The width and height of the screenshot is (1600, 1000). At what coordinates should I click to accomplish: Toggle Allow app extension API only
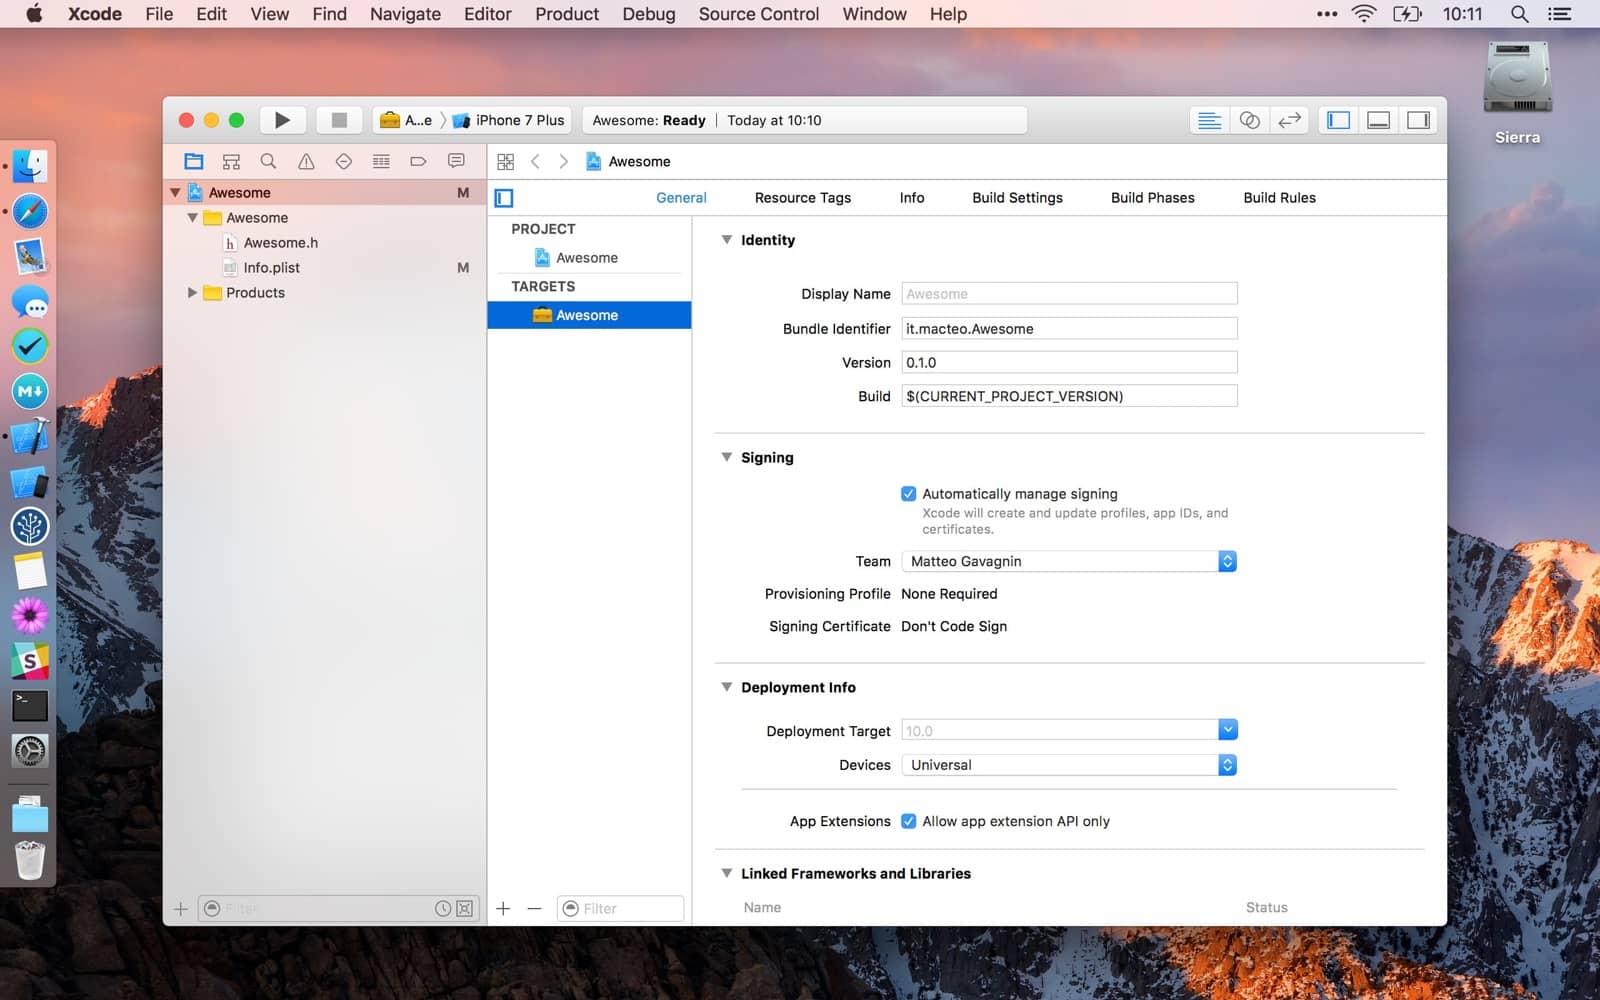click(x=908, y=821)
